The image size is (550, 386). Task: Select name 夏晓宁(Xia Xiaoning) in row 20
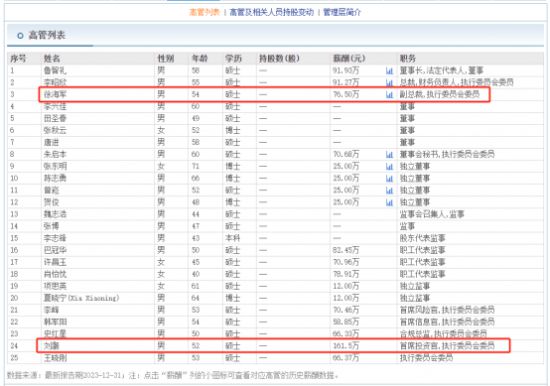coord(81,298)
